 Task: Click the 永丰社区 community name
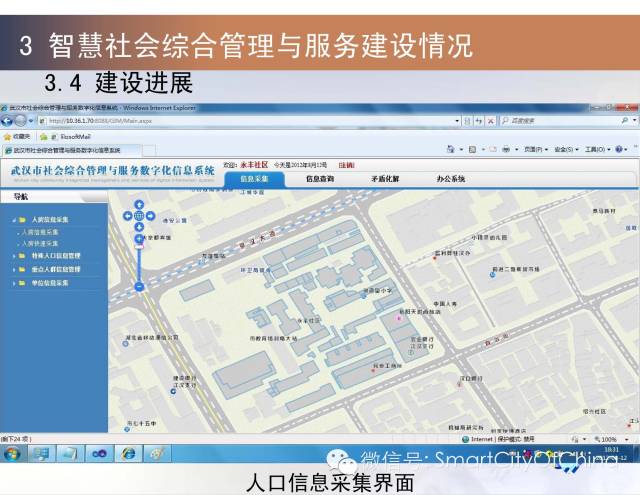coord(254,165)
